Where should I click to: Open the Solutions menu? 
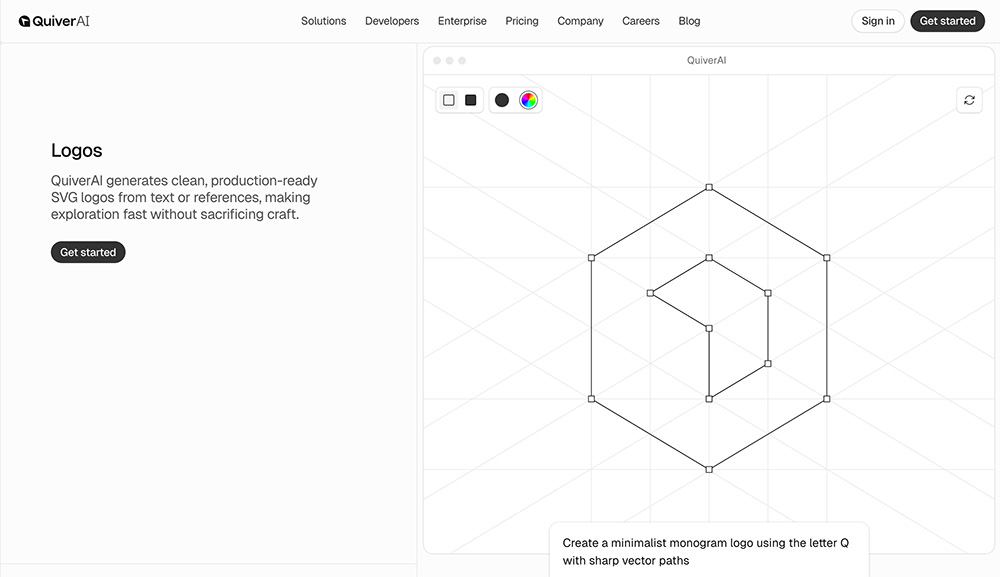pos(323,21)
